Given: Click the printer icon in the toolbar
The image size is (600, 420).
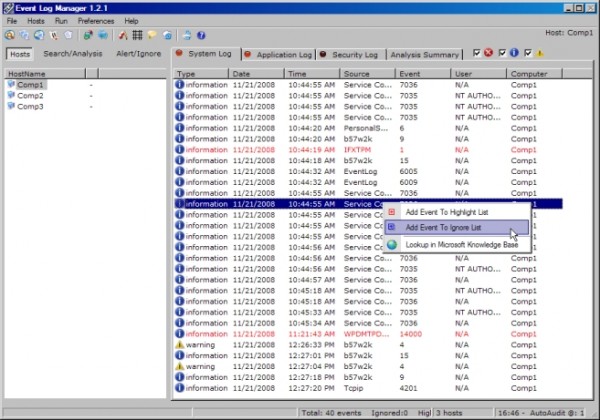Looking at the screenshot, I should click(x=185, y=35).
